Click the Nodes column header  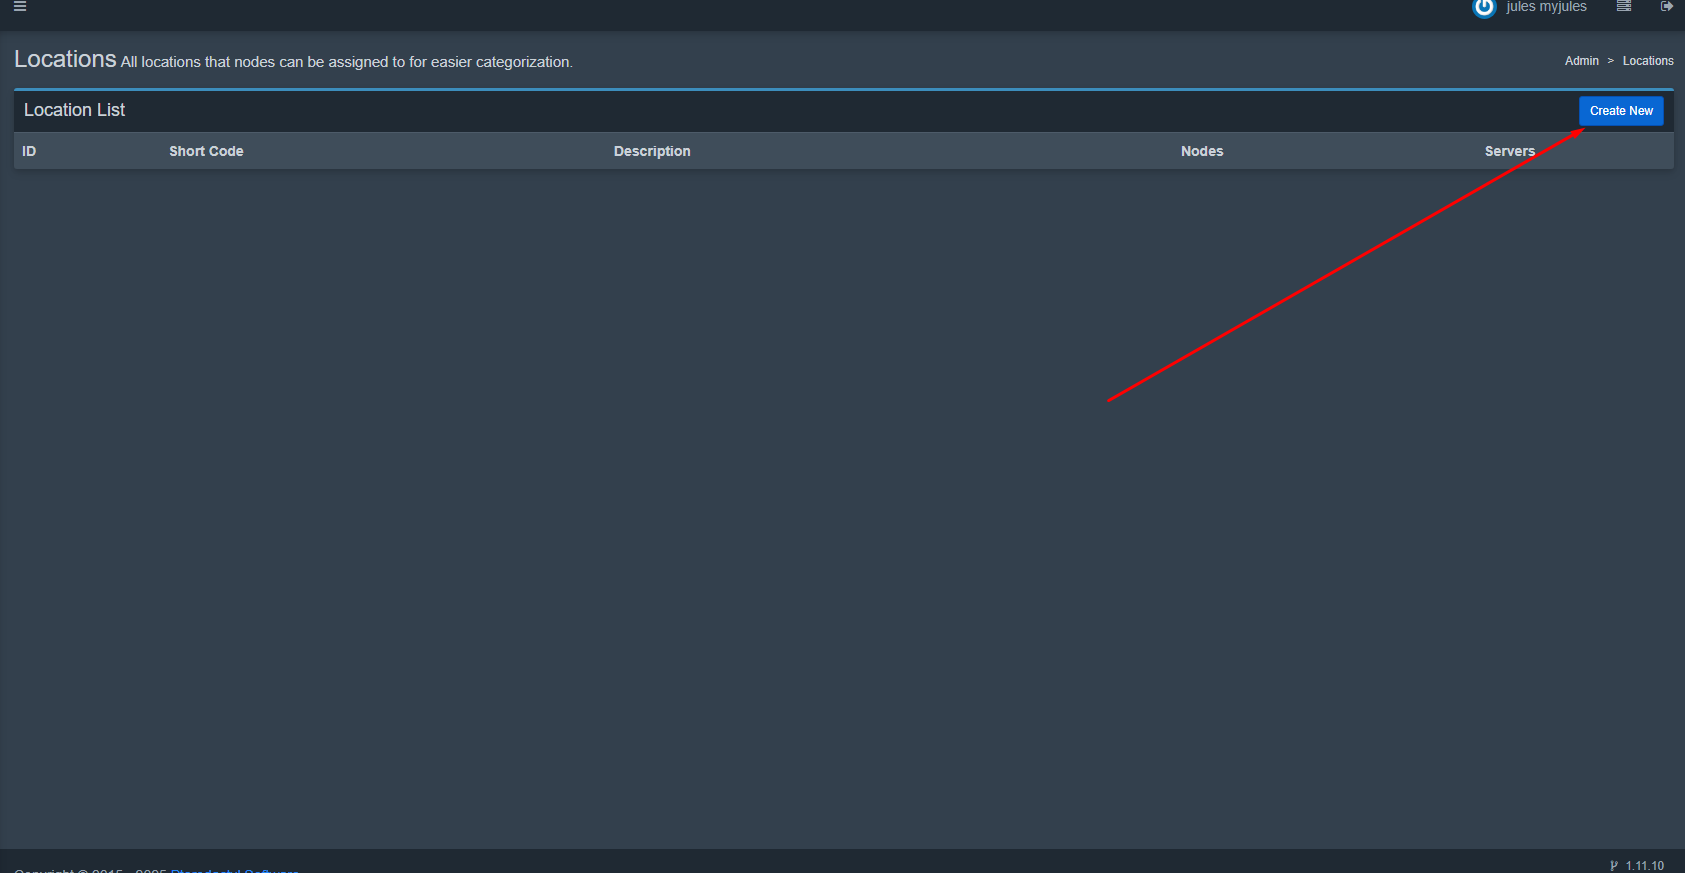[x=1201, y=151]
